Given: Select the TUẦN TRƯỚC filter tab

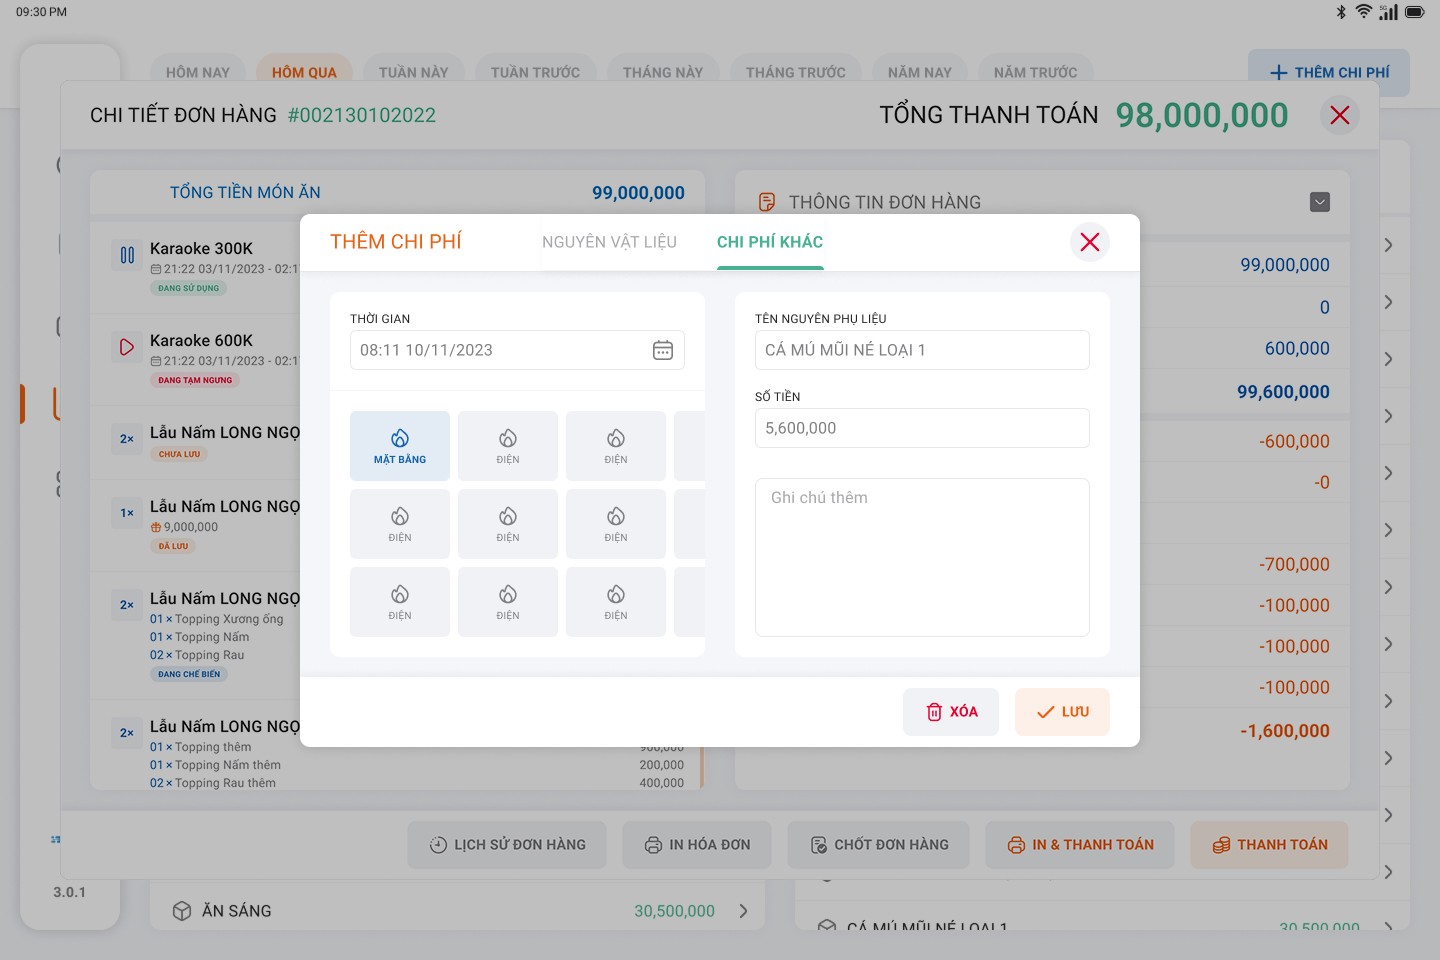Looking at the screenshot, I should [535, 72].
